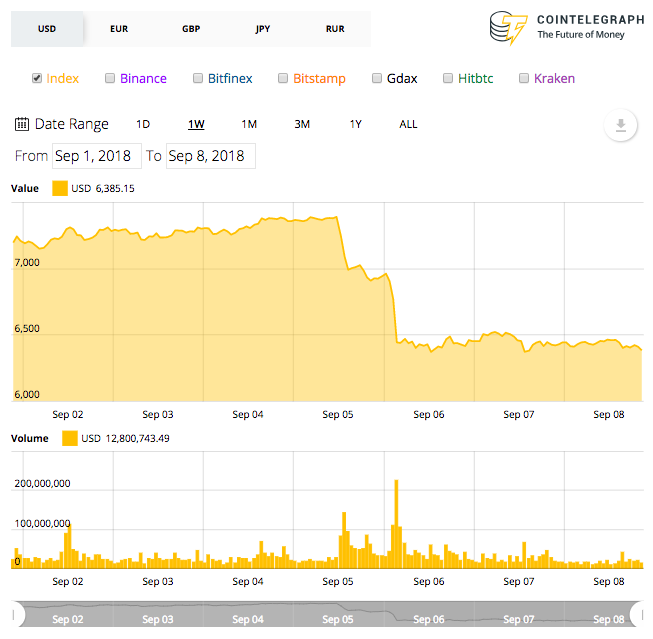This screenshot has width=653, height=639.
Task: Click the Volume legend color swatch
Action: pos(70,438)
